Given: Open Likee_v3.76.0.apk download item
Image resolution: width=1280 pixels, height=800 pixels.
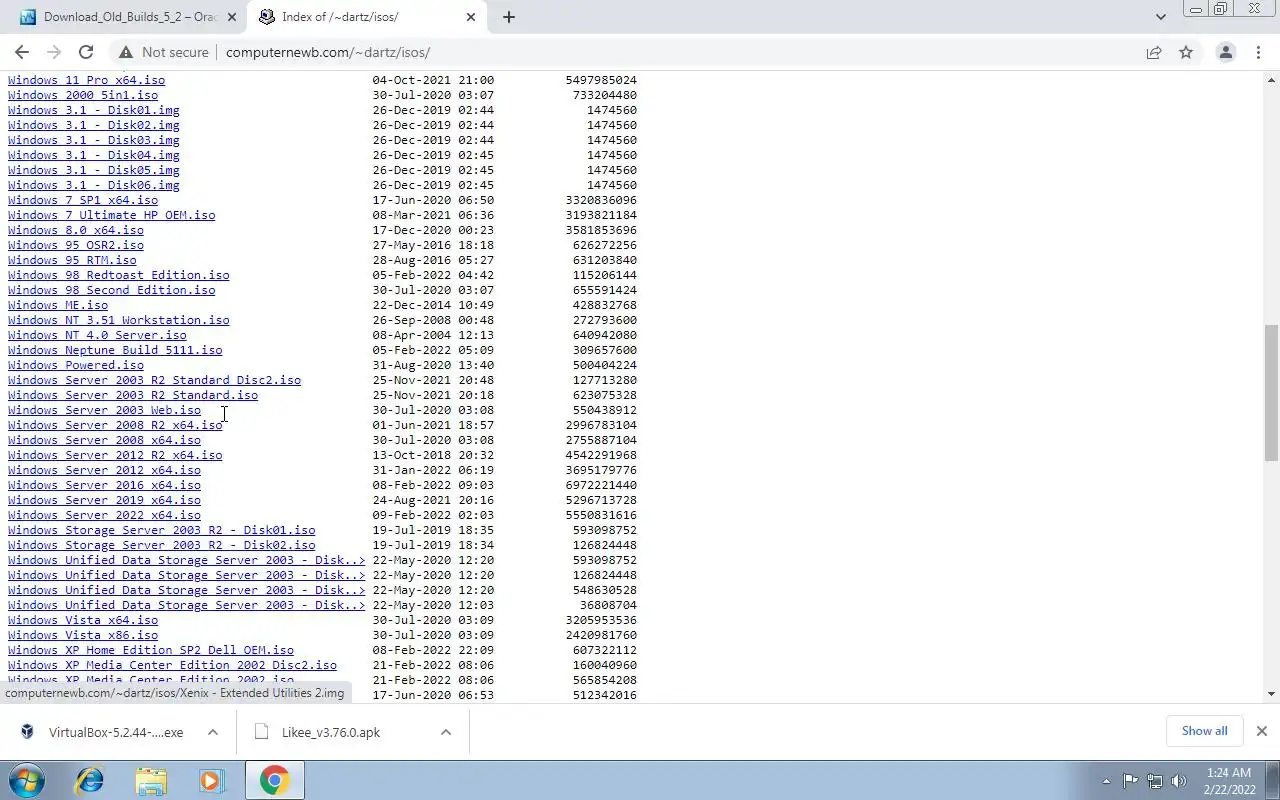Looking at the screenshot, I should pos(330,732).
